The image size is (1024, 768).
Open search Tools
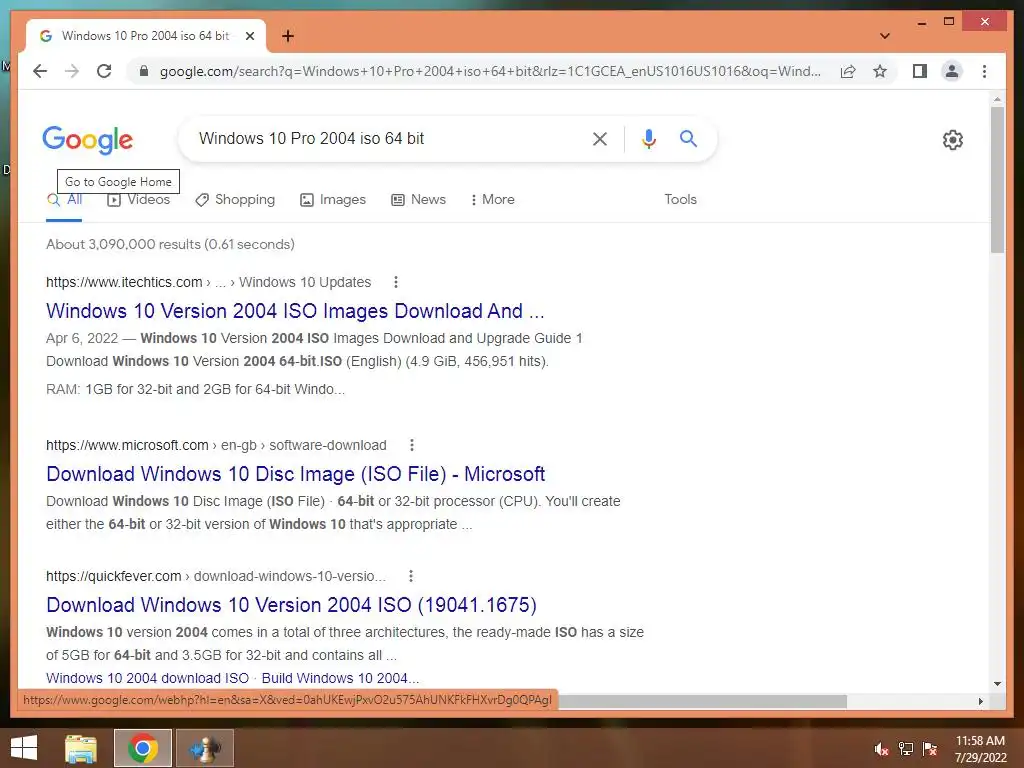click(680, 200)
